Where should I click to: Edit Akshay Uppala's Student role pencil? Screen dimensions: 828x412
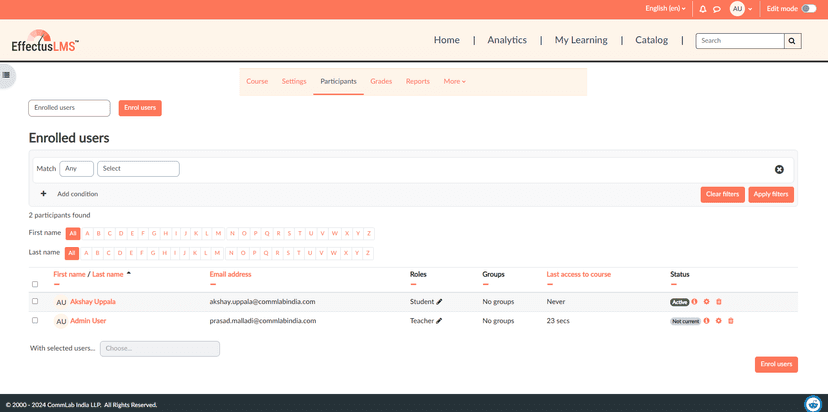pyautogui.click(x=439, y=302)
